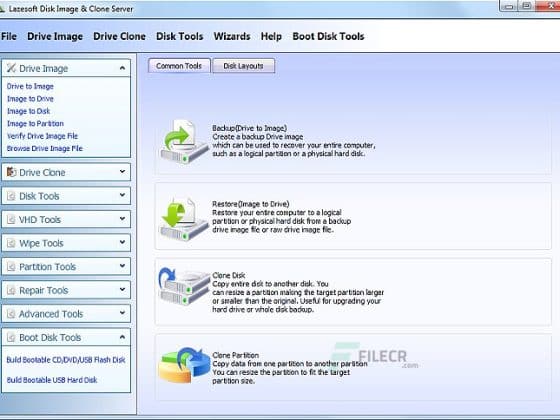
Task: Click the Partition Tools panel icon
Action: (11, 267)
